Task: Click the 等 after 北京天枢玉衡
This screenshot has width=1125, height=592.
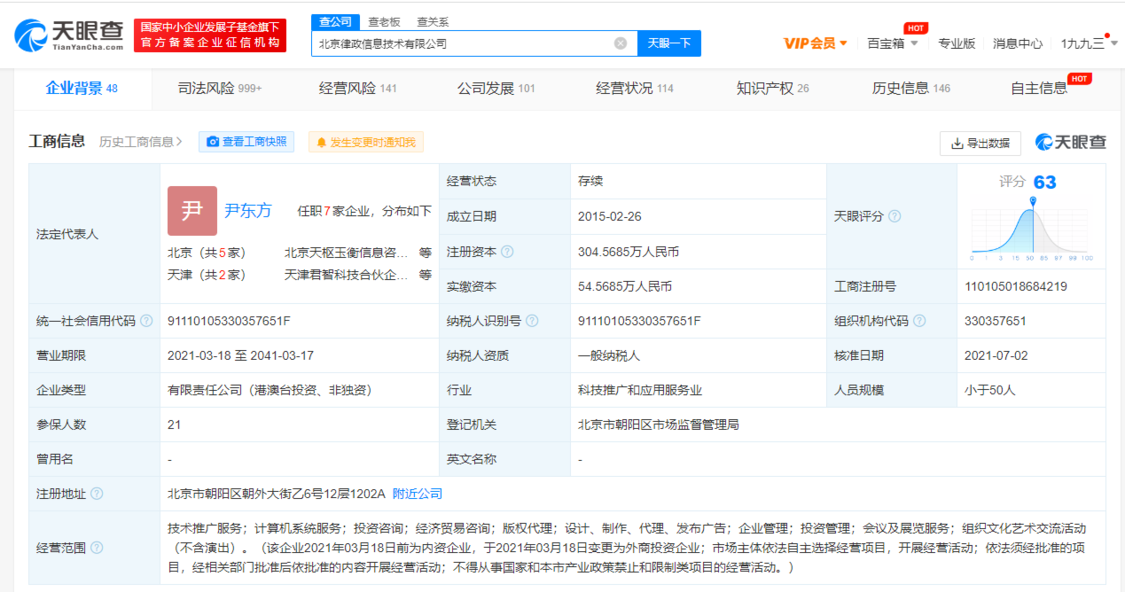Action: click(425, 253)
